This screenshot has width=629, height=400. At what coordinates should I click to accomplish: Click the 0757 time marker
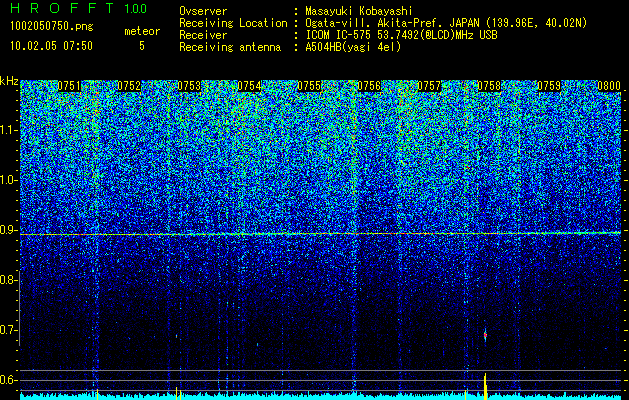pos(429,86)
